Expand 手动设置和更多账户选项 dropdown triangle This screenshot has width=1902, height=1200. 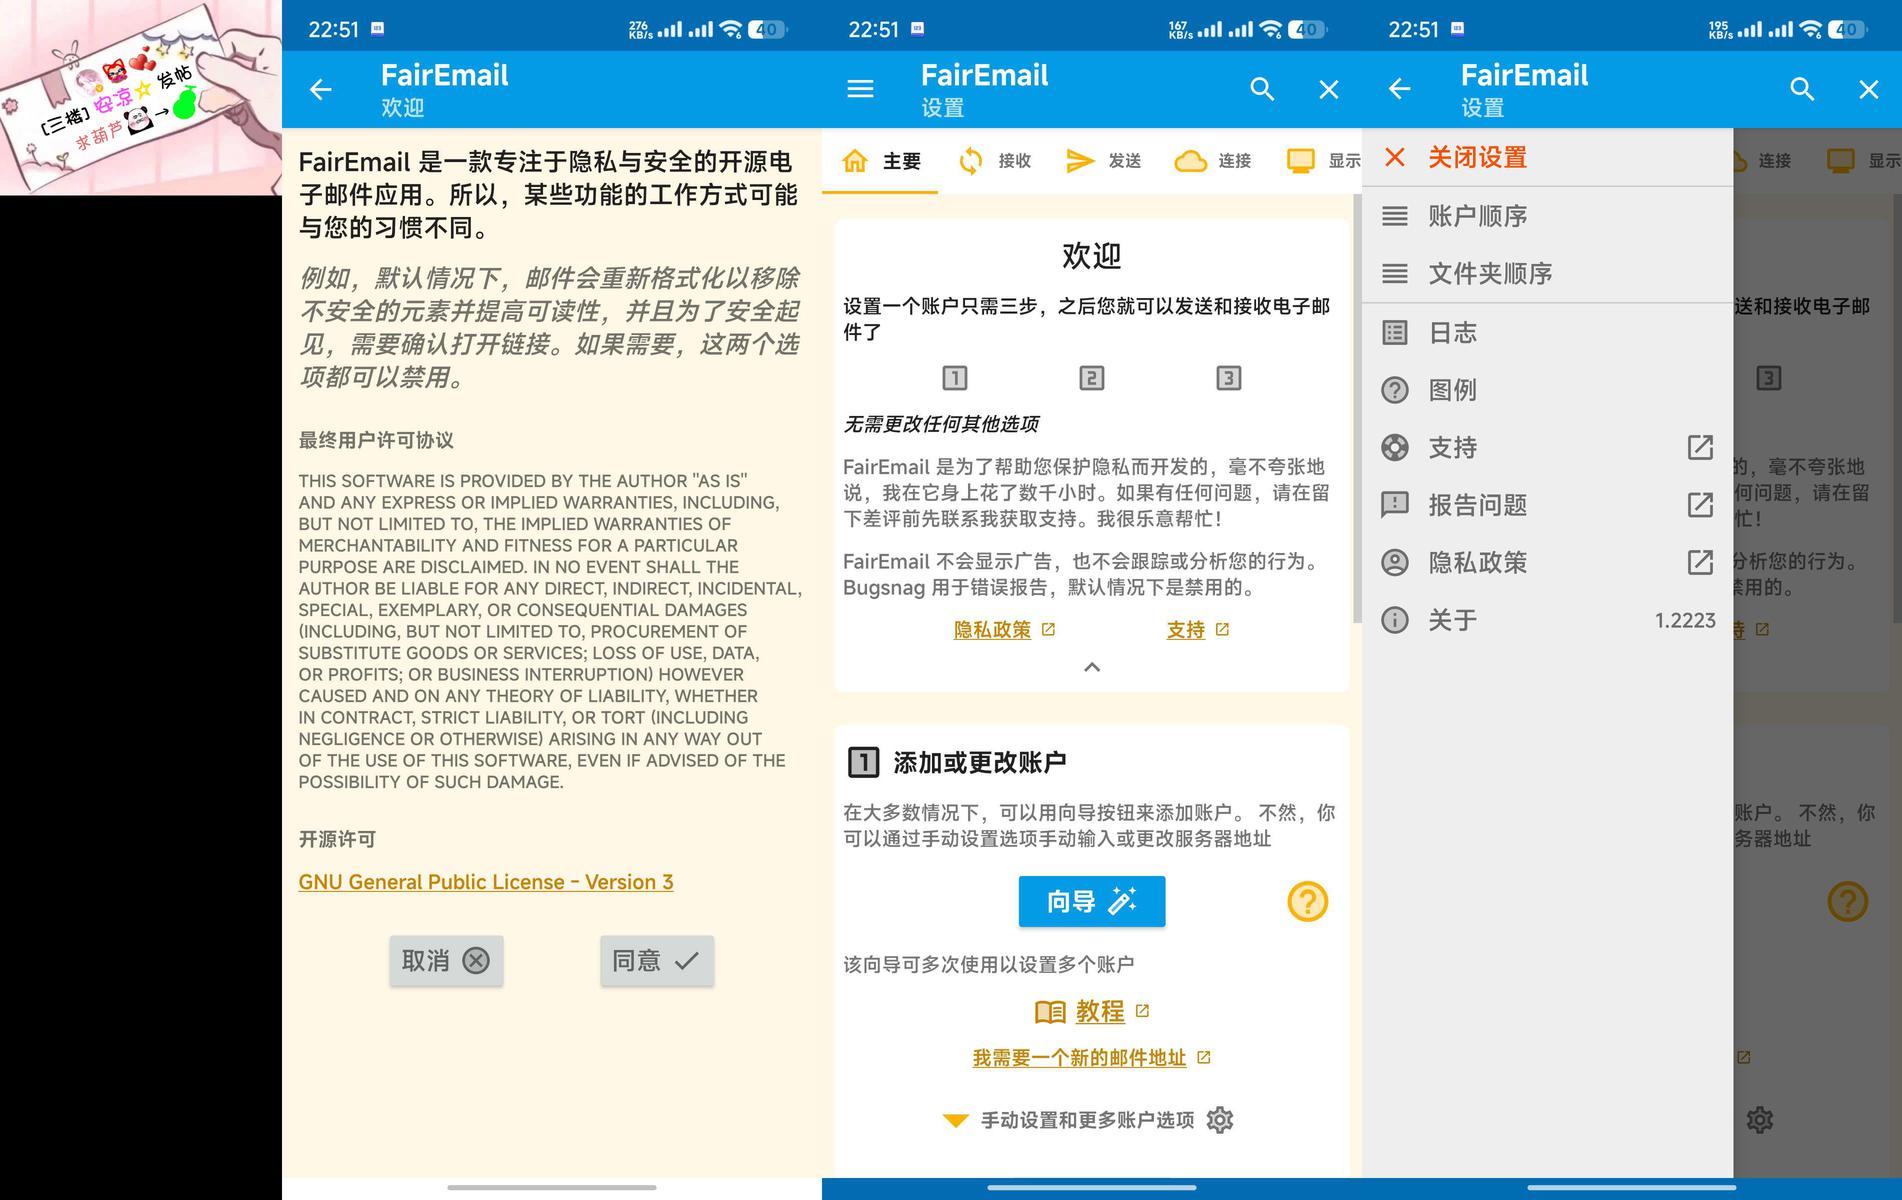click(x=955, y=1120)
